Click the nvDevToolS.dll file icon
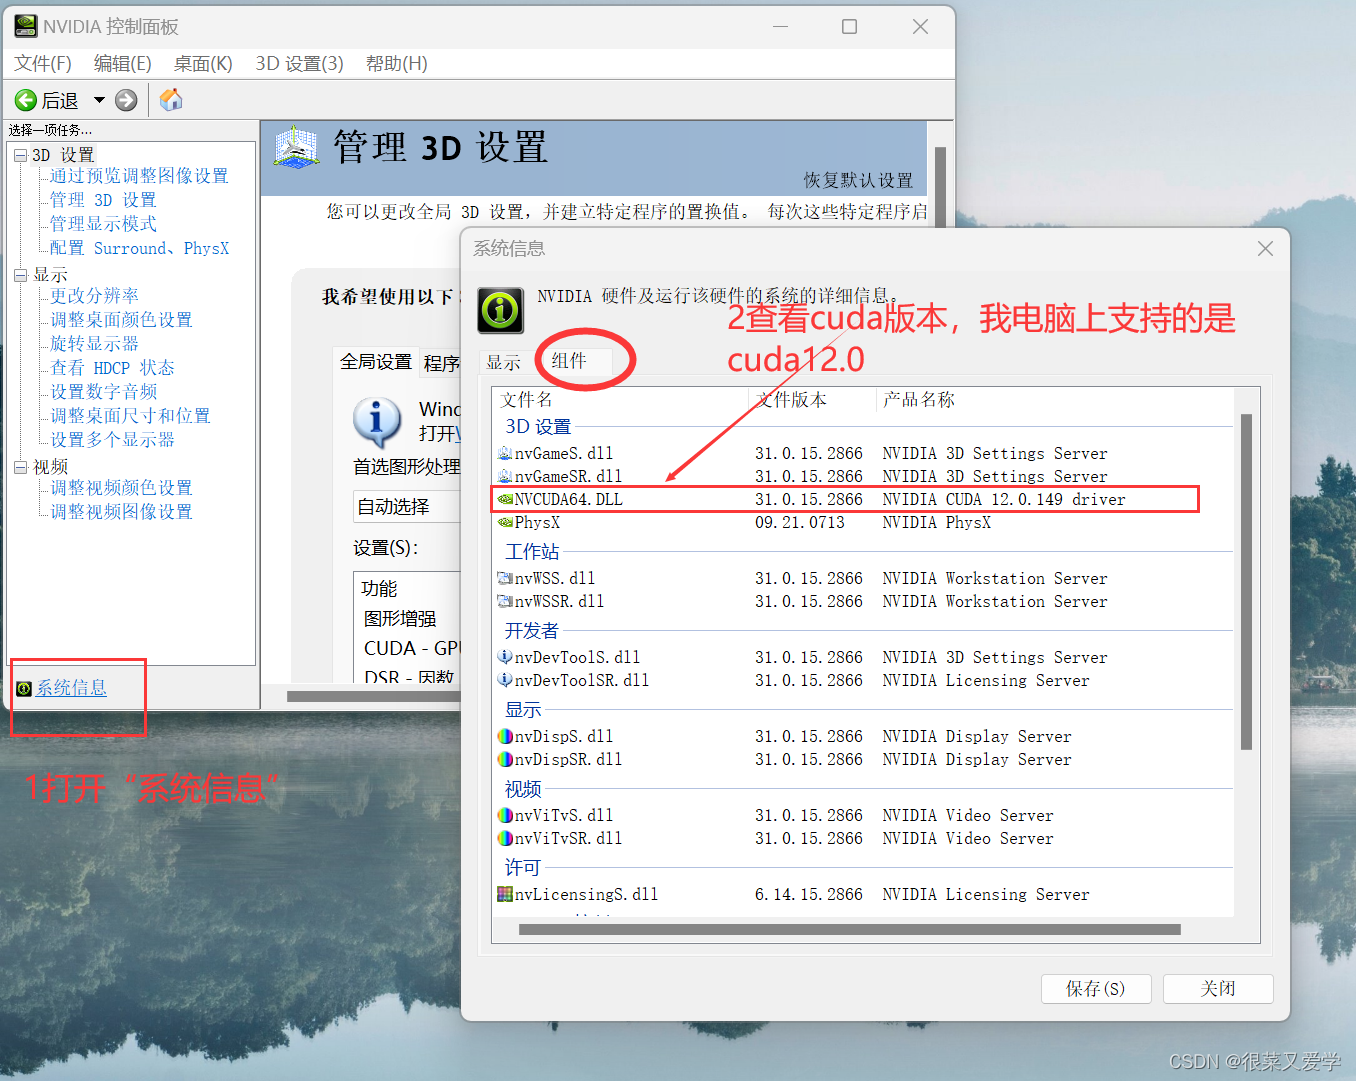 point(505,657)
